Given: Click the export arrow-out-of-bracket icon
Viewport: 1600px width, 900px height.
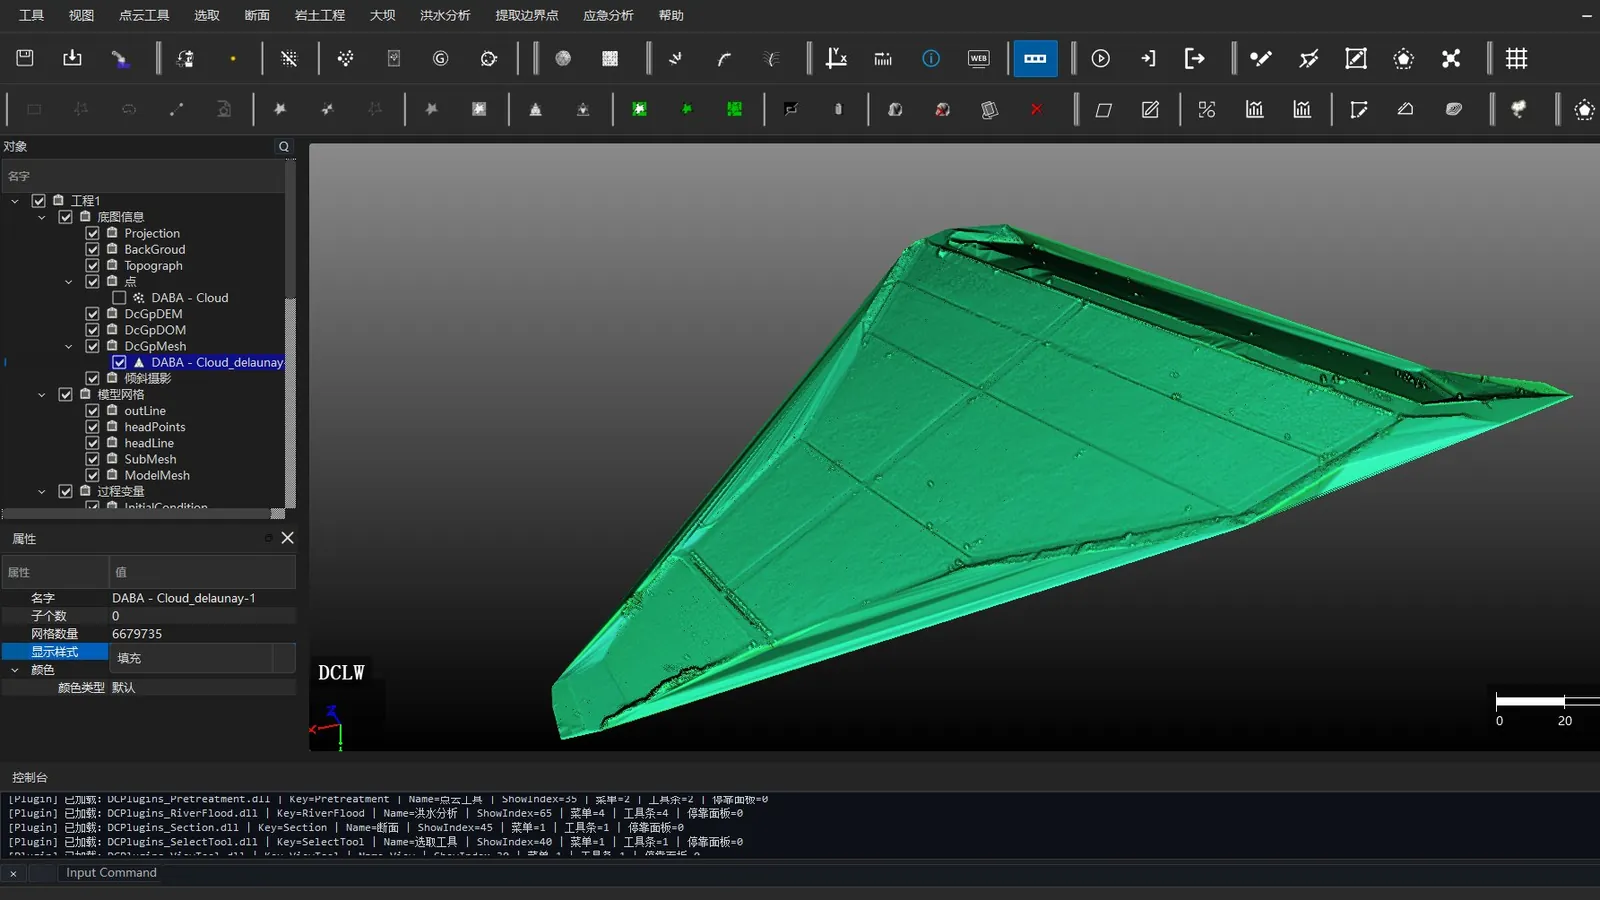Looking at the screenshot, I should click(x=1195, y=58).
